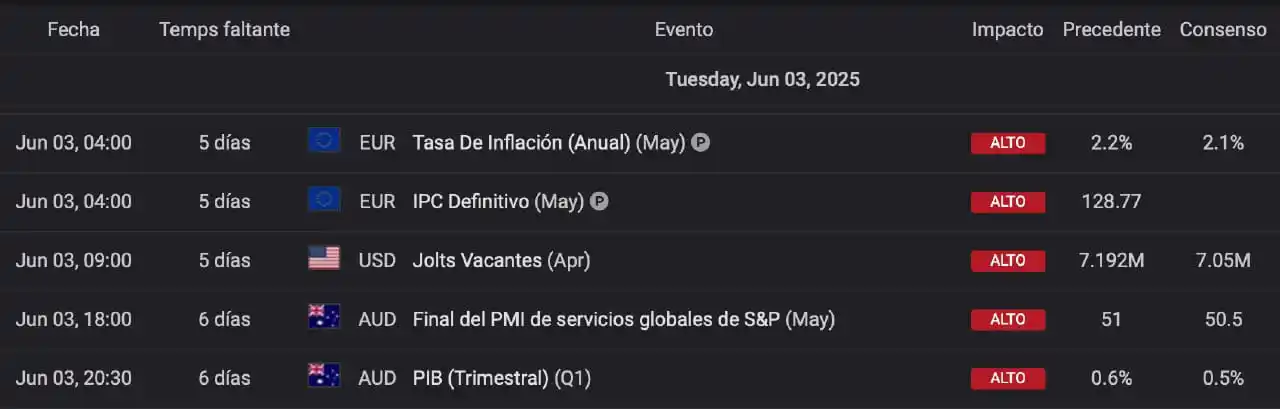
Task: Open Tasa De Inflación (Anual) event
Action: [x=549, y=143]
